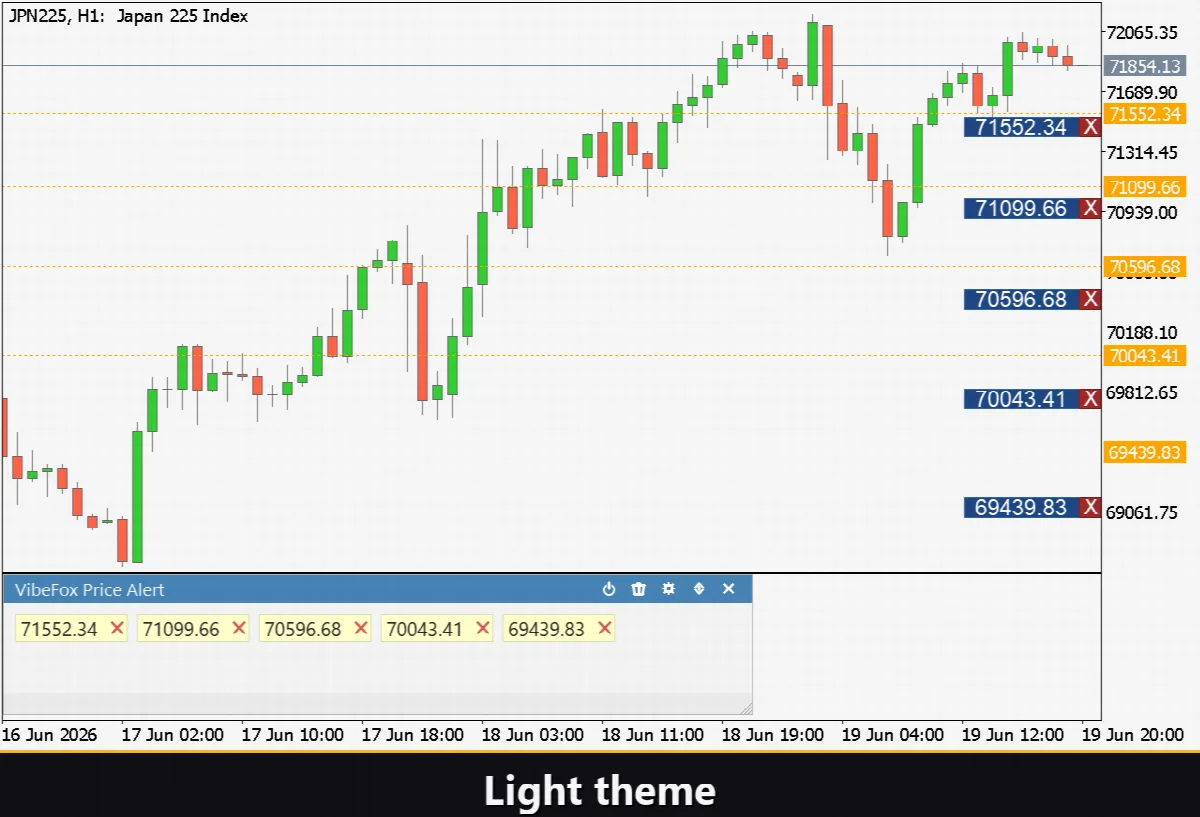Open alert settings with the gear icon

669,589
